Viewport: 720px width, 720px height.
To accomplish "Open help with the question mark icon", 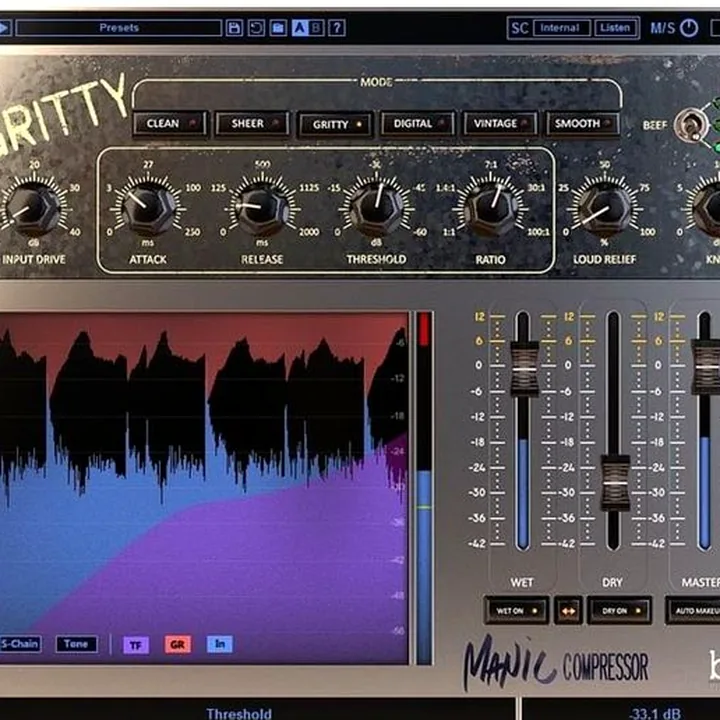I will (337, 28).
